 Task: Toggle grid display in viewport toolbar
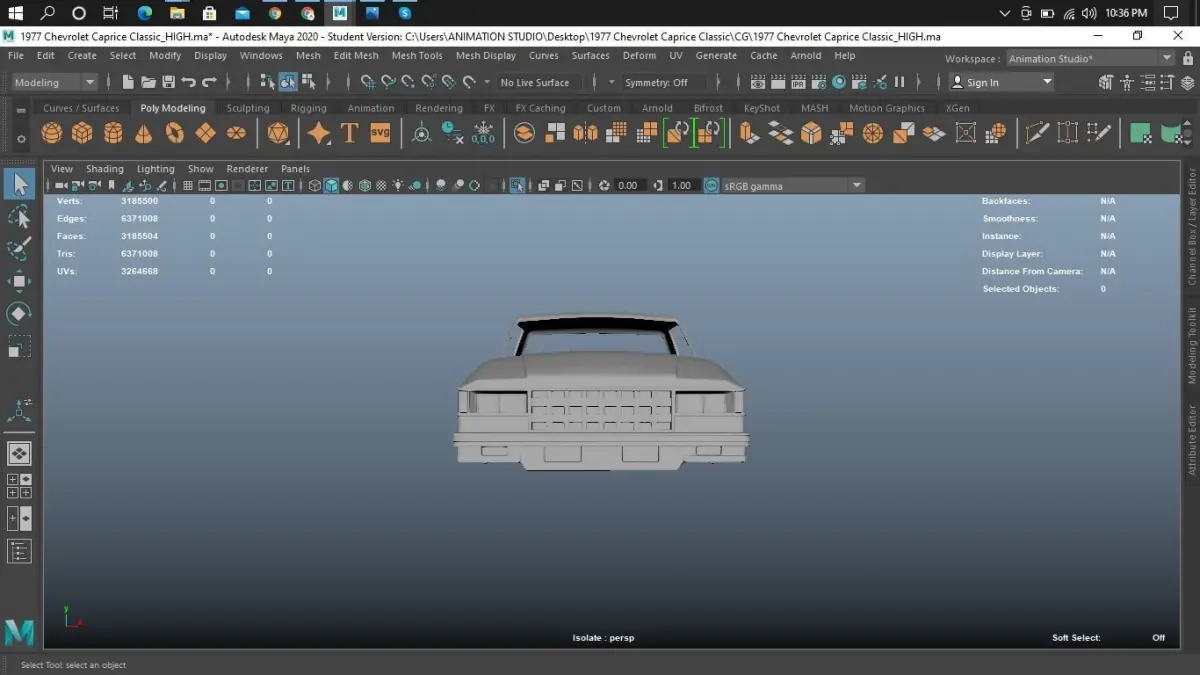(188, 186)
